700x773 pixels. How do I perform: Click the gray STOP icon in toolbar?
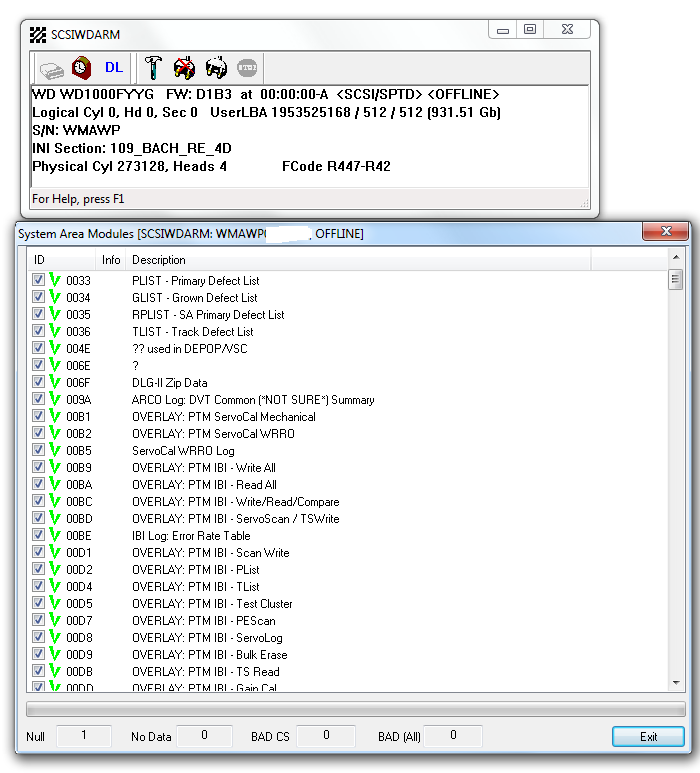click(247, 68)
